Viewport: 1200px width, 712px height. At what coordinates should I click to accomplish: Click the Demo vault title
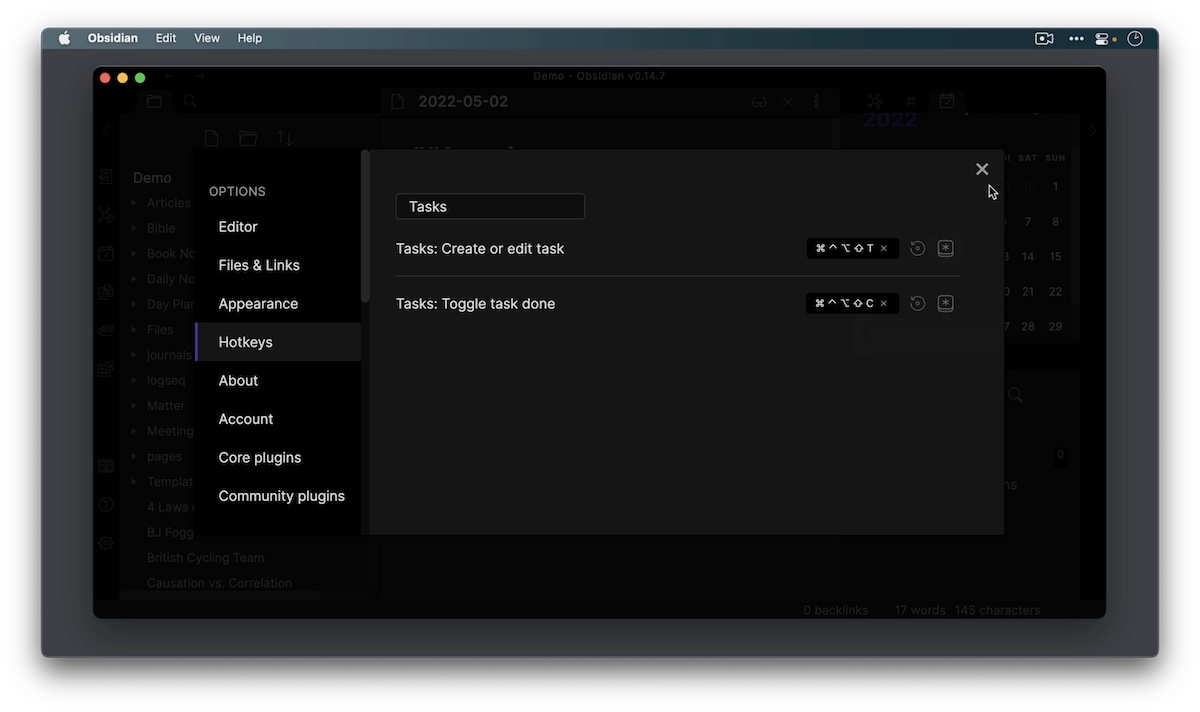tap(152, 178)
